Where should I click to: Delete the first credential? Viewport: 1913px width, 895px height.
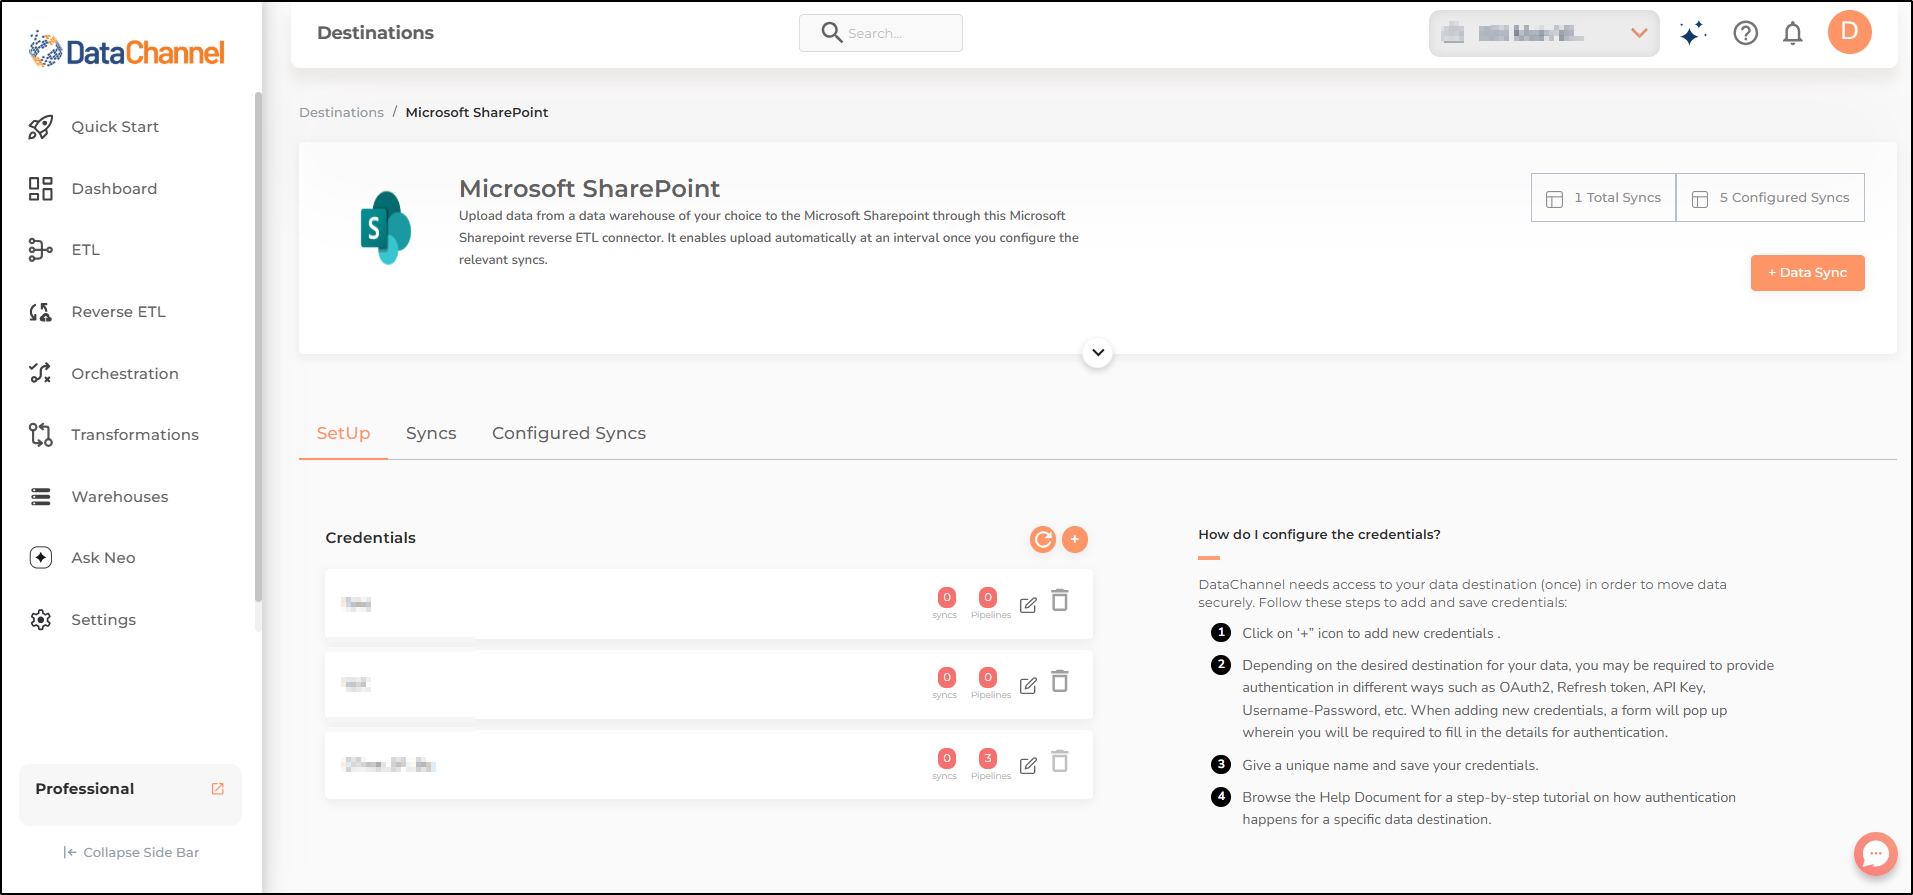(x=1060, y=601)
